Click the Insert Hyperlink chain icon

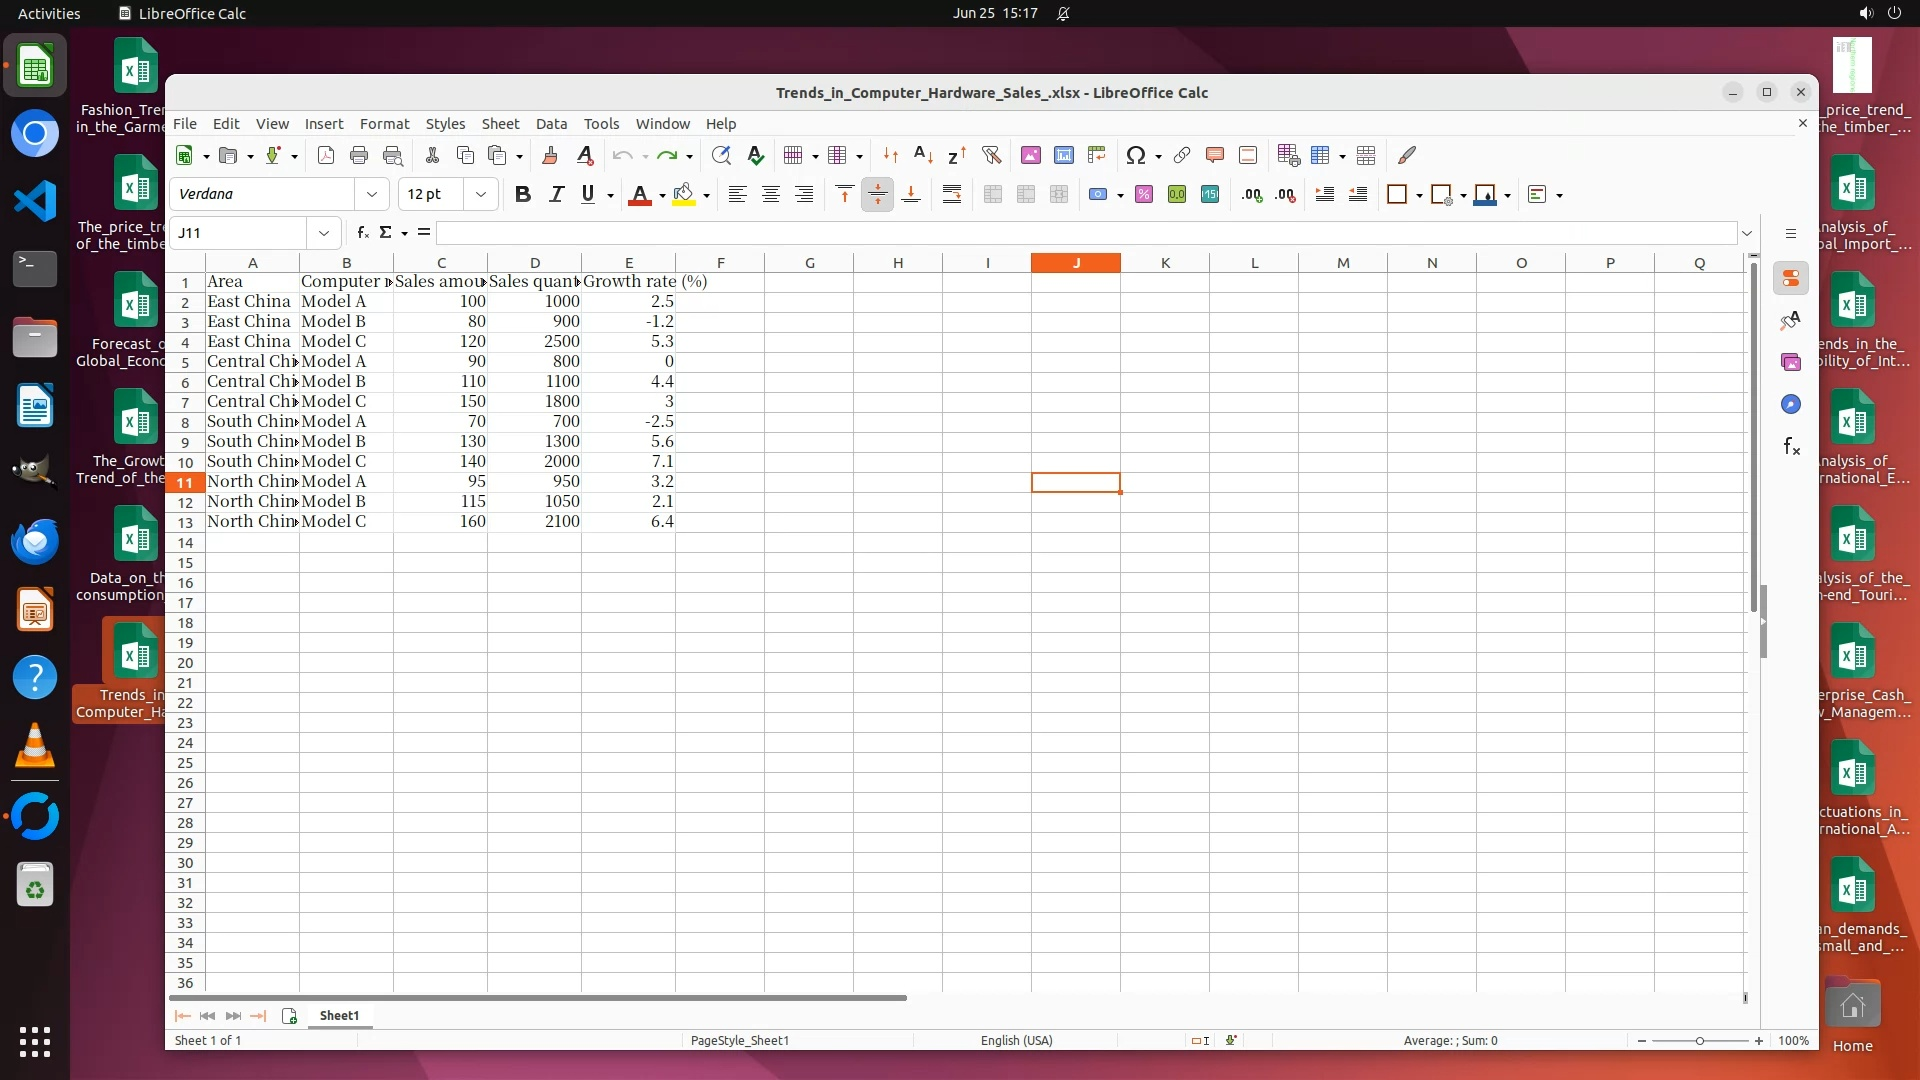pyautogui.click(x=1181, y=155)
